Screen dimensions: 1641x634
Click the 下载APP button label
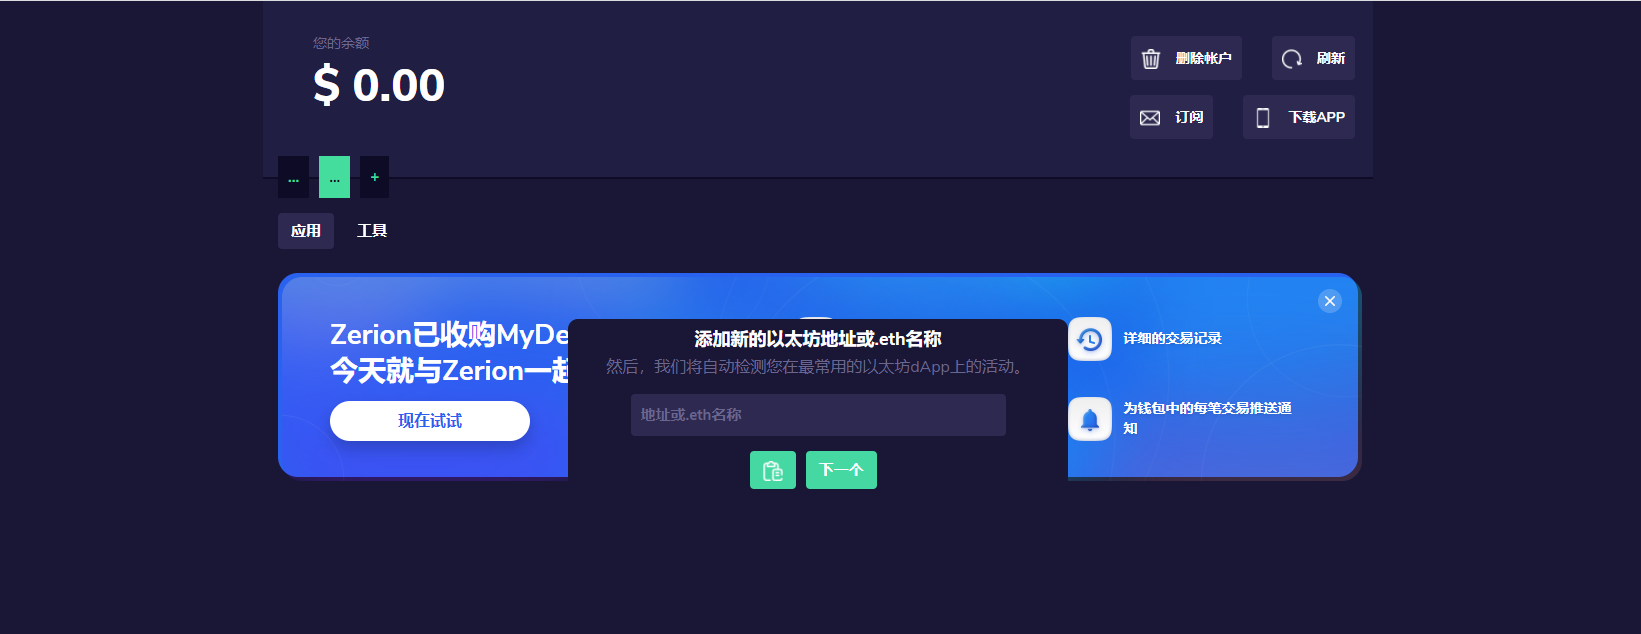click(1316, 118)
